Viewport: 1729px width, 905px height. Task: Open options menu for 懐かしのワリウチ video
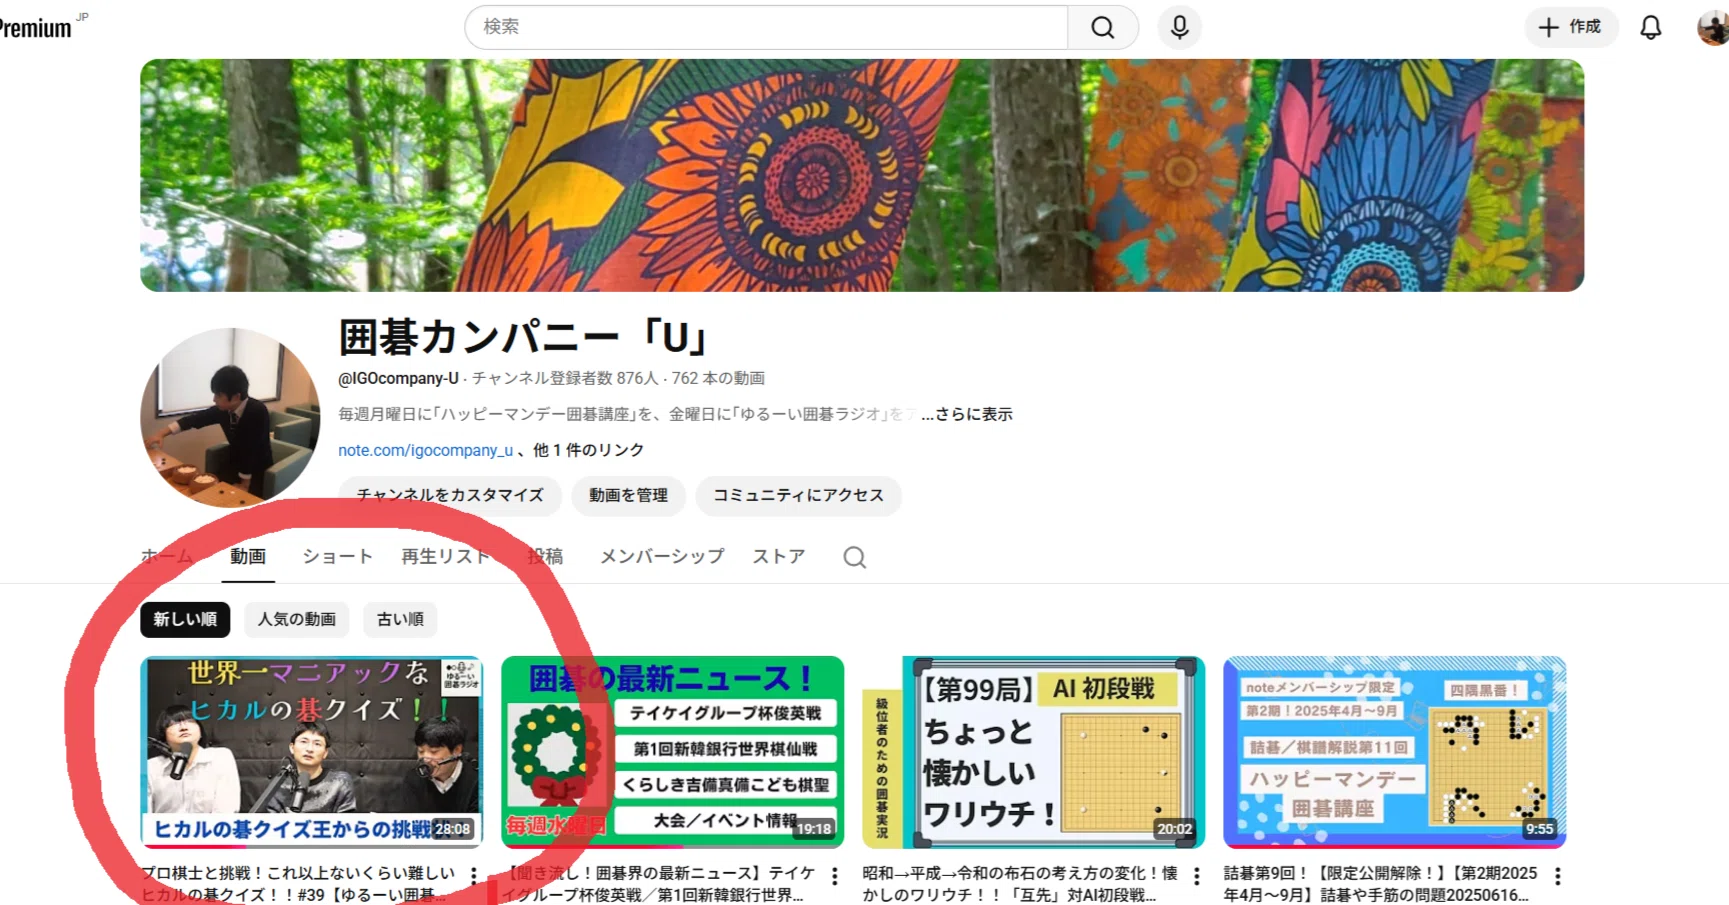1196,876
